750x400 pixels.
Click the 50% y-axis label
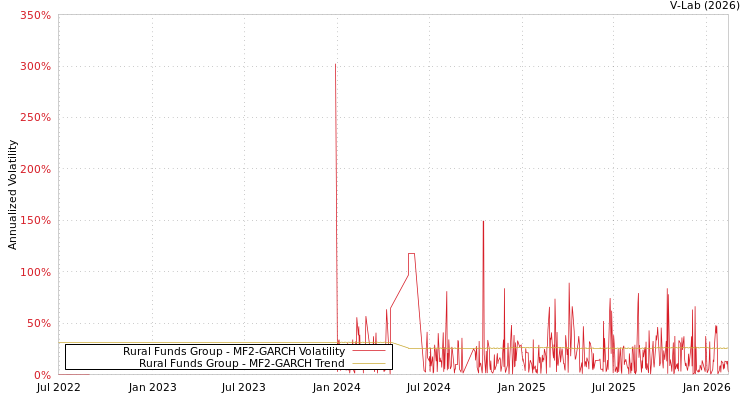(39, 323)
